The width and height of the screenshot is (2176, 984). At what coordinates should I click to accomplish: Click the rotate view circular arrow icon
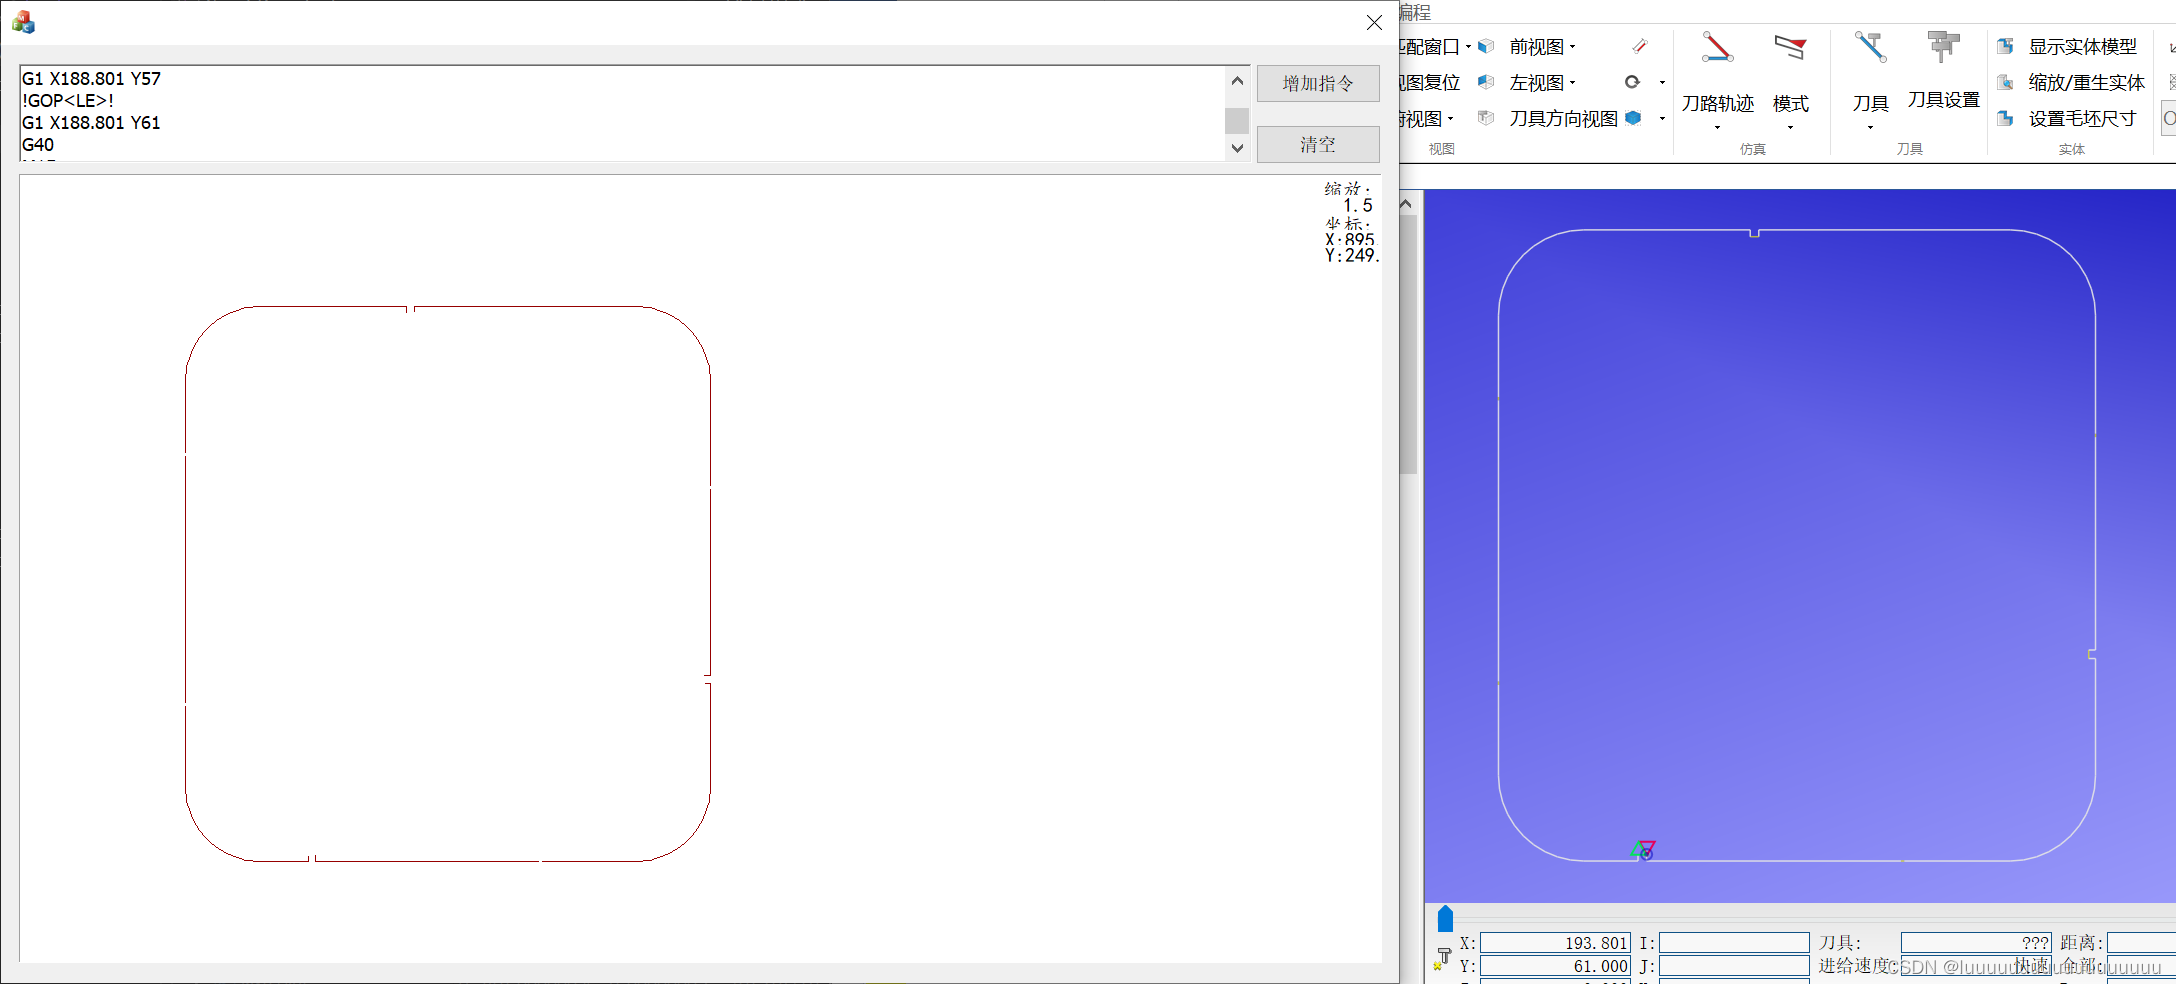pyautogui.click(x=1632, y=82)
